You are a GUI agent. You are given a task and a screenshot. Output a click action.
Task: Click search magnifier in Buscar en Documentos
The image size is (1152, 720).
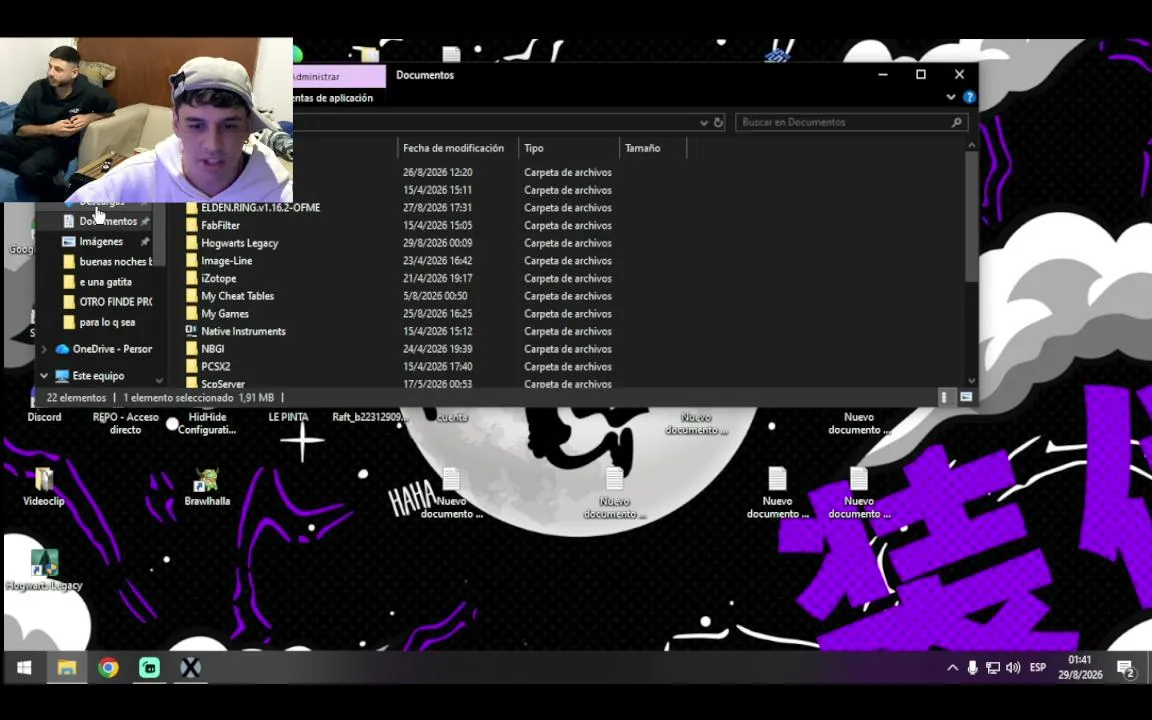[x=956, y=122]
